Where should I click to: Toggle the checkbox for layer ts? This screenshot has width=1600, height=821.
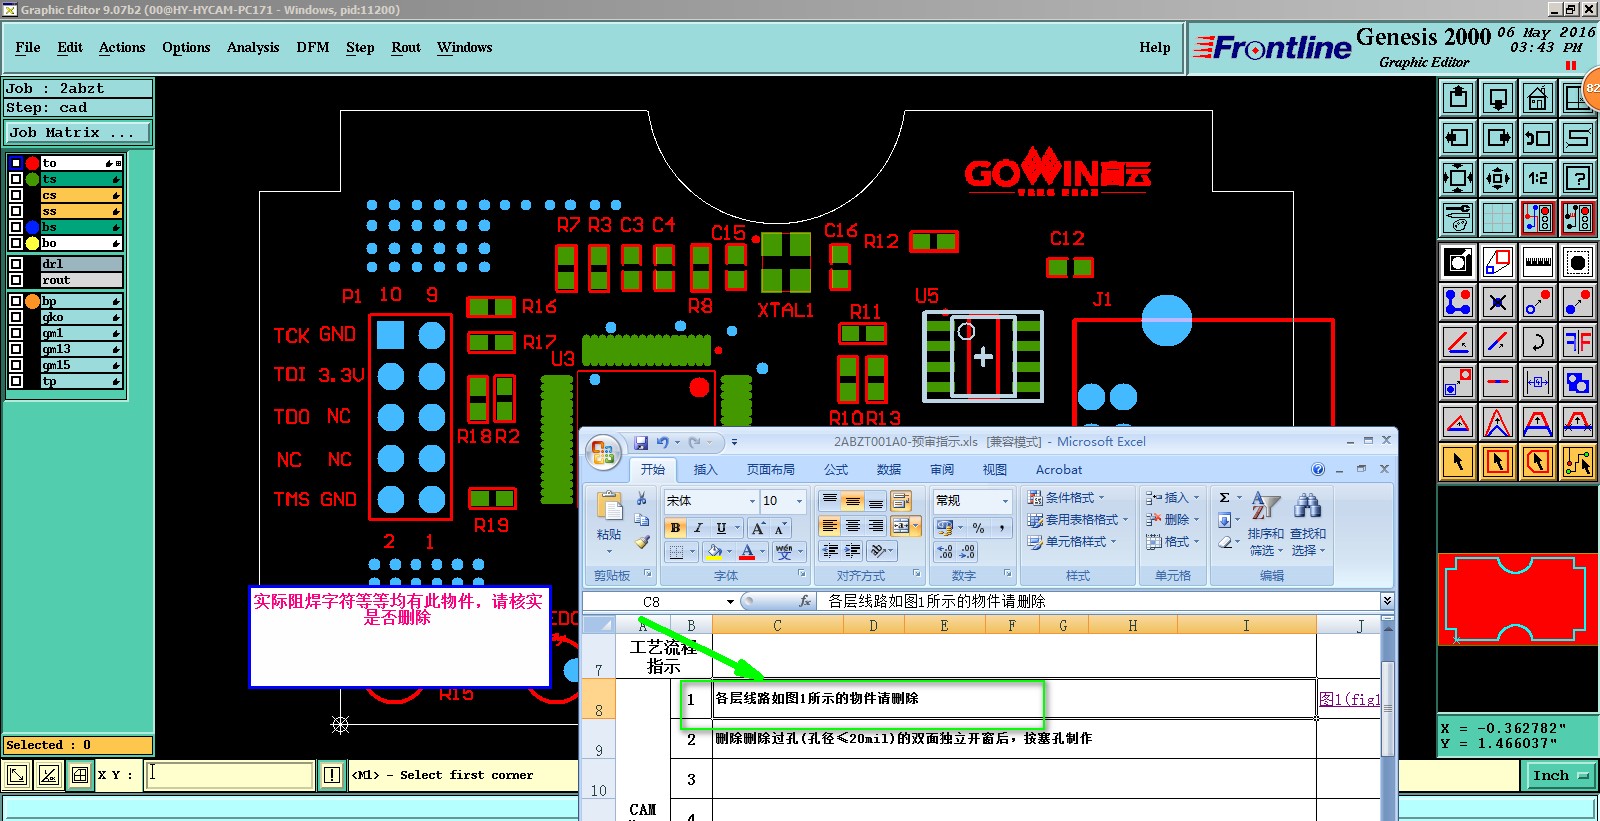16,179
